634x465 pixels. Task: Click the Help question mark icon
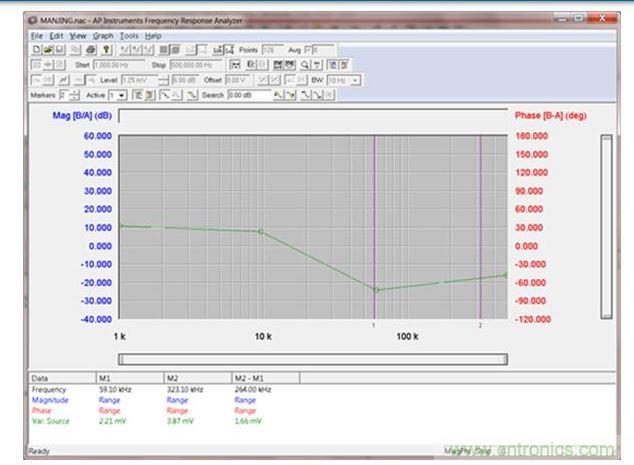[107, 49]
